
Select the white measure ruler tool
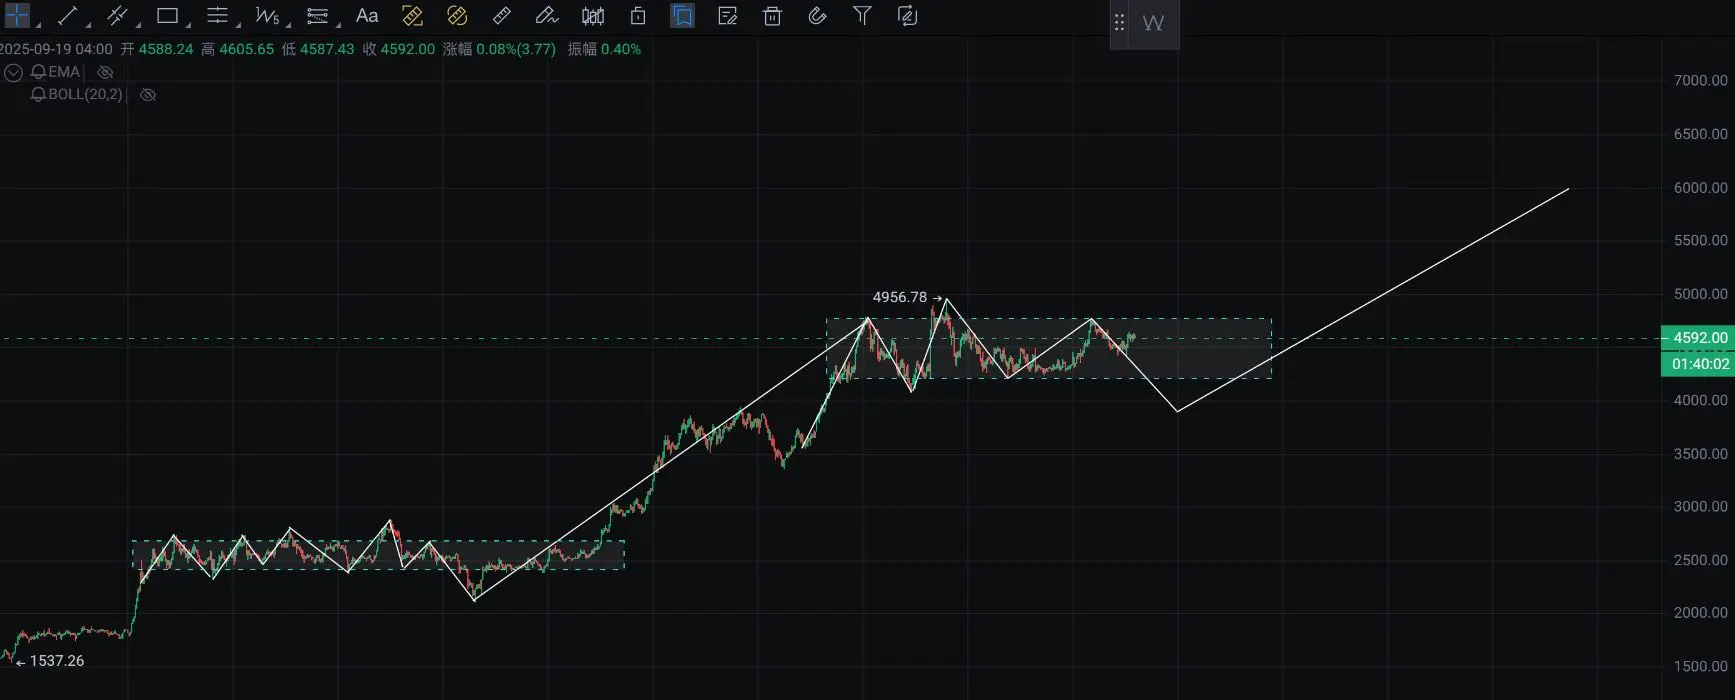[x=502, y=15]
